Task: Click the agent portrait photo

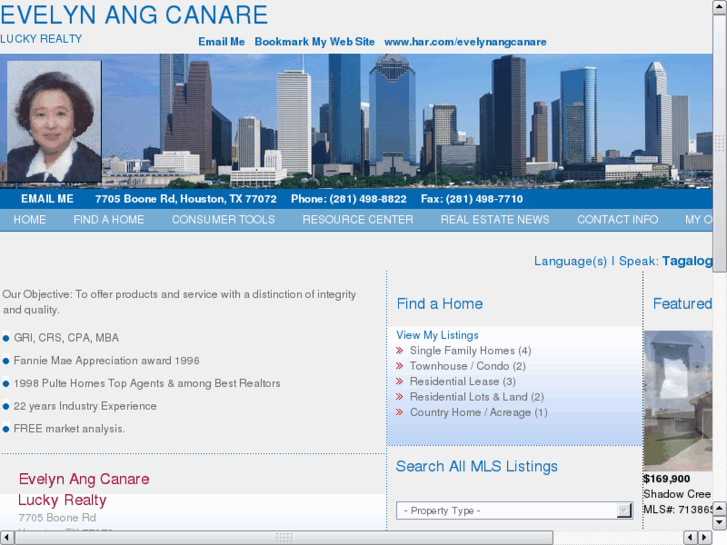Action: click(x=54, y=121)
